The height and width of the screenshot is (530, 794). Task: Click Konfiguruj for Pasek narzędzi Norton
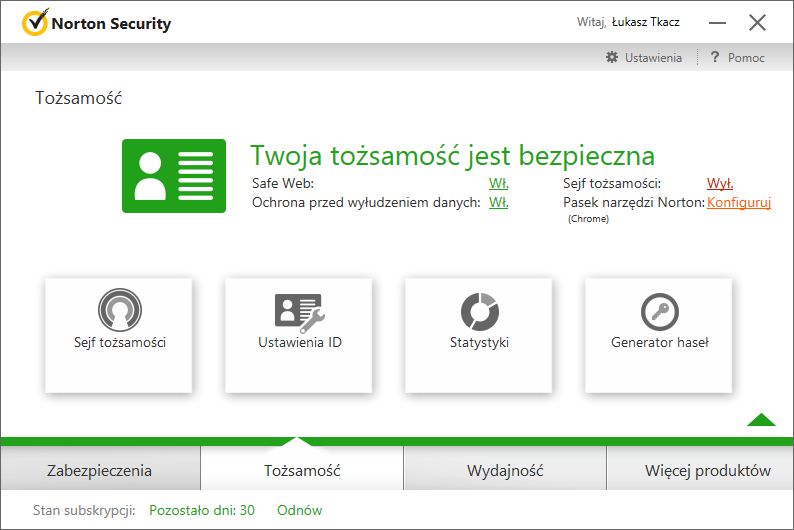point(739,202)
